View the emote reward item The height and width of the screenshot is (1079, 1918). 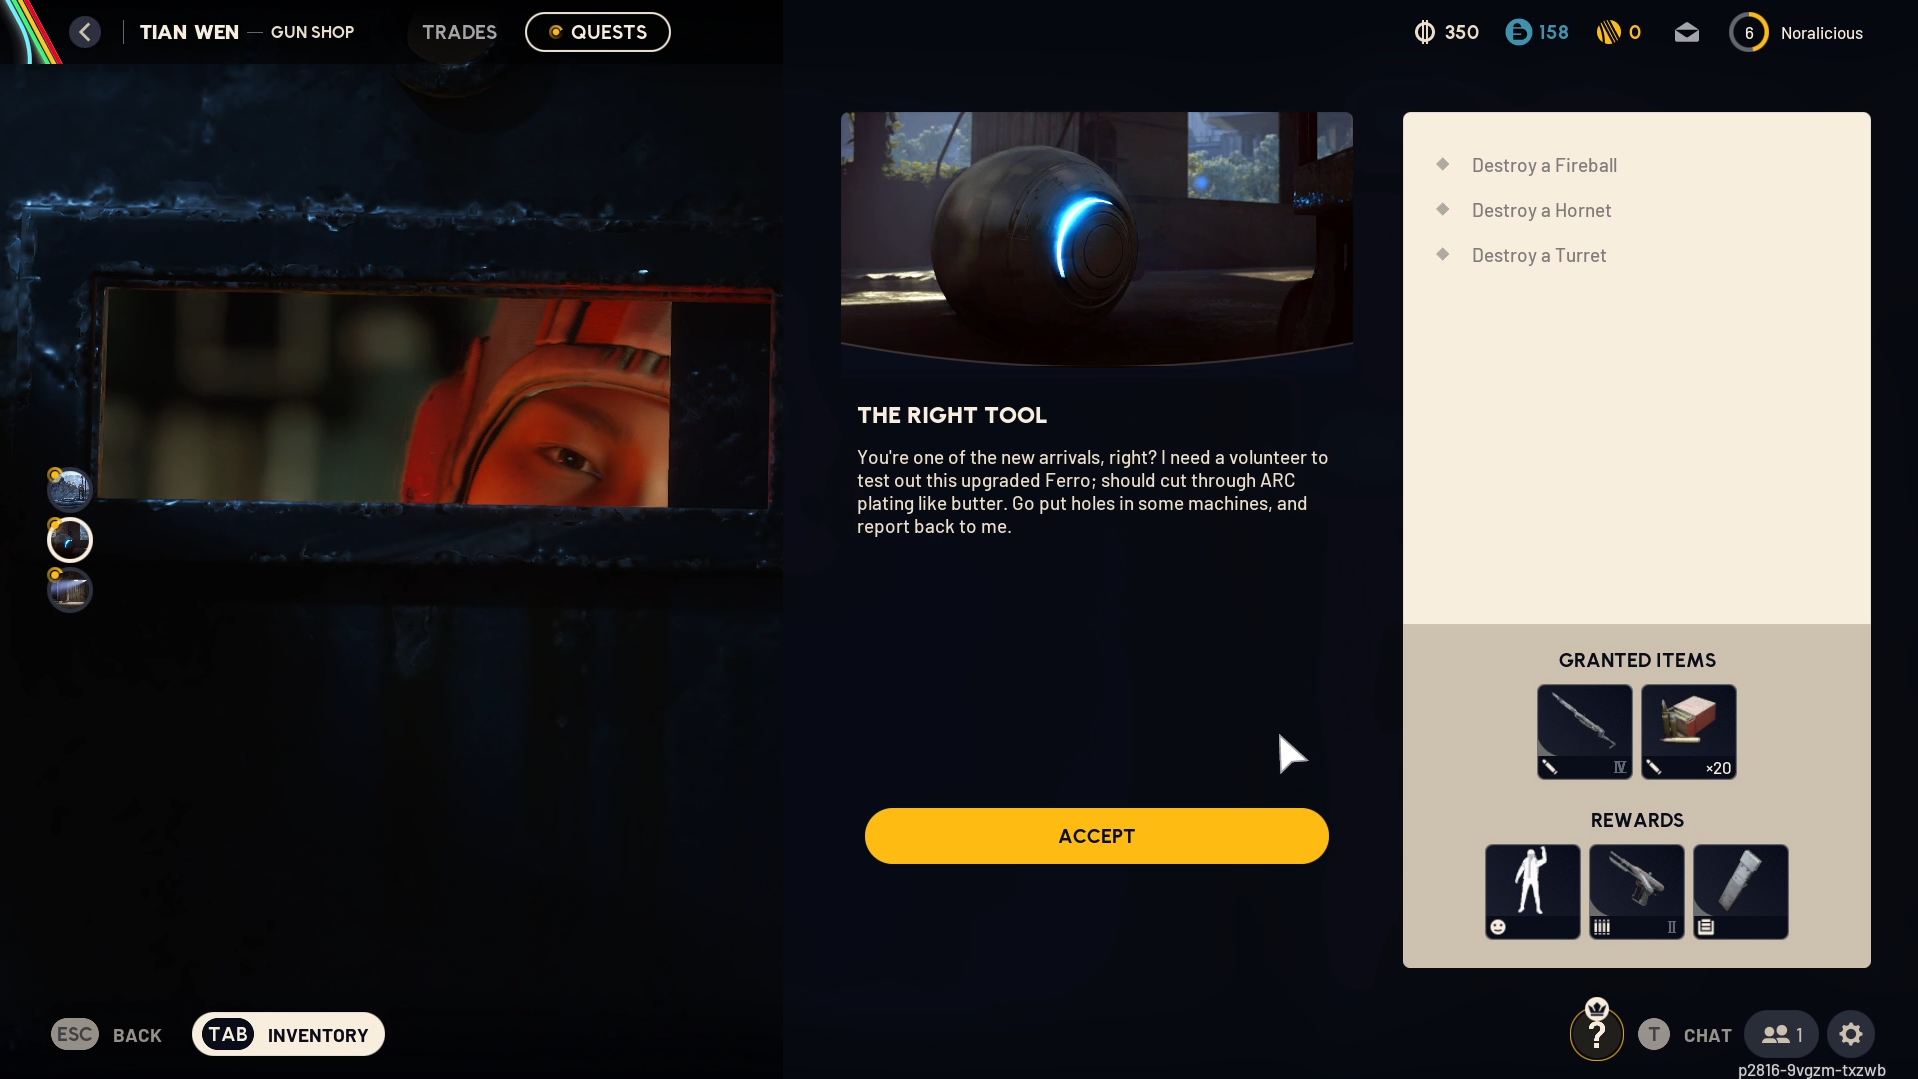click(x=1532, y=892)
